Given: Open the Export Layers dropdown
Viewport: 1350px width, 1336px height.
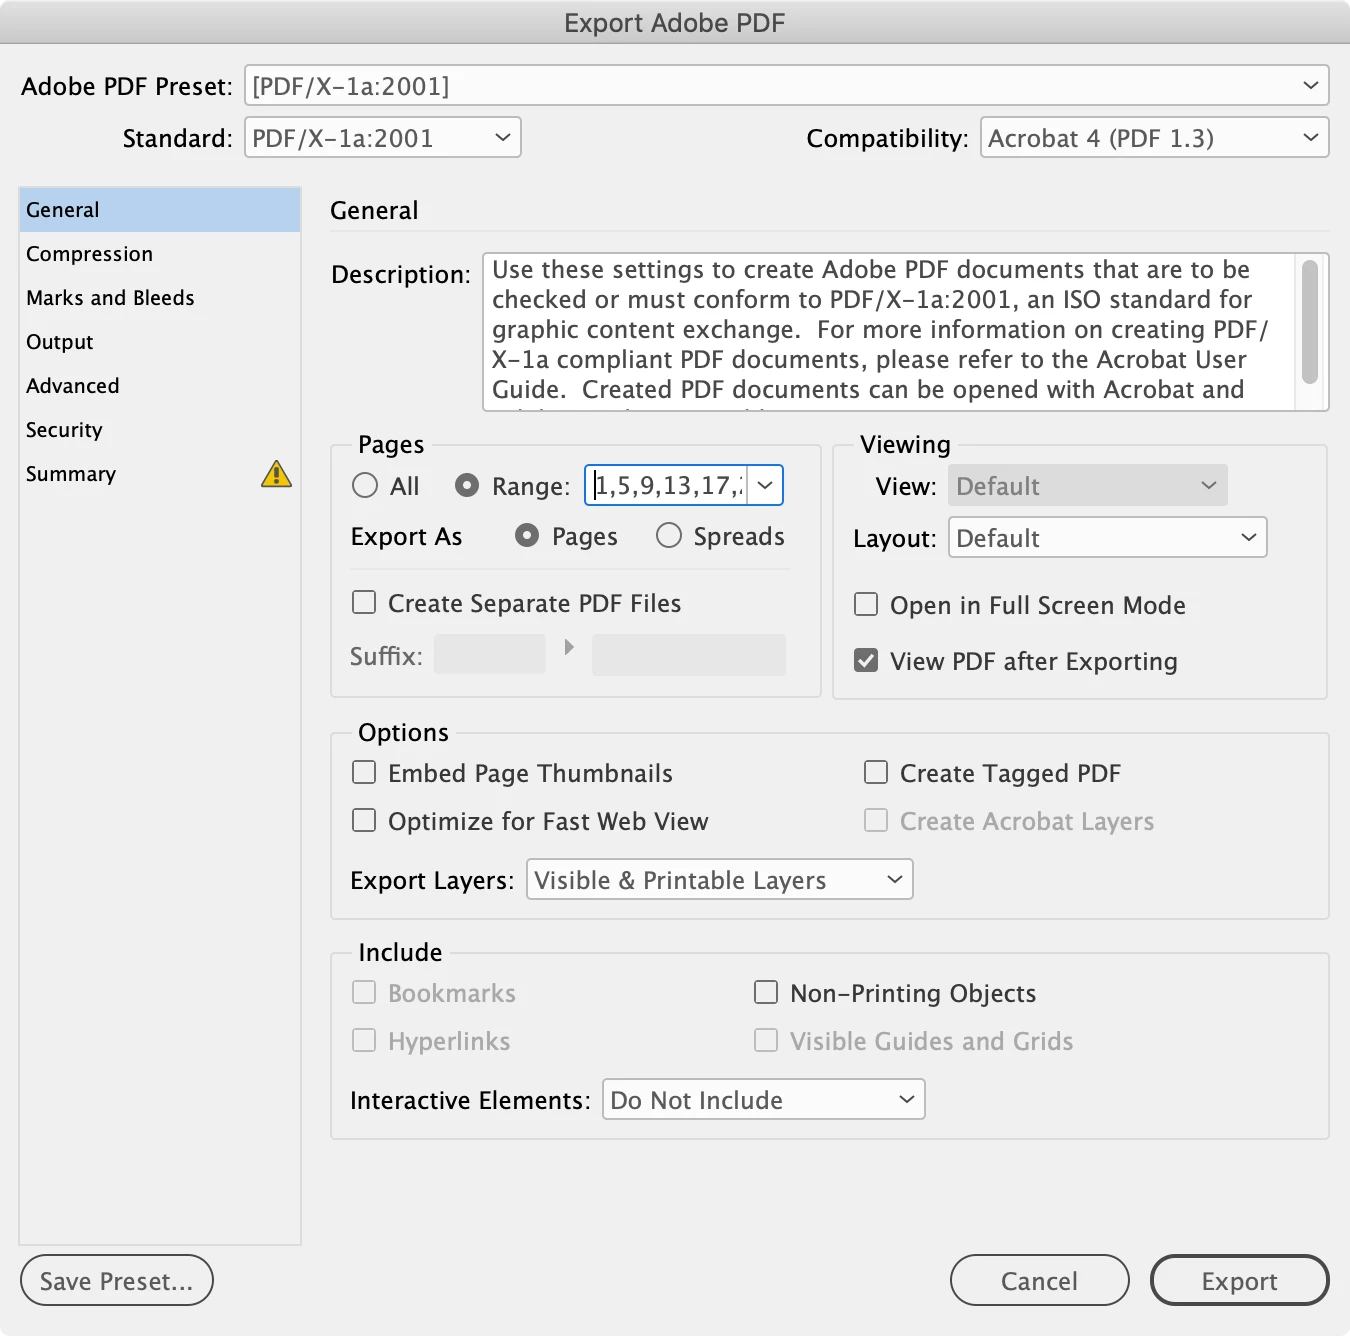Looking at the screenshot, I should [720, 880].
